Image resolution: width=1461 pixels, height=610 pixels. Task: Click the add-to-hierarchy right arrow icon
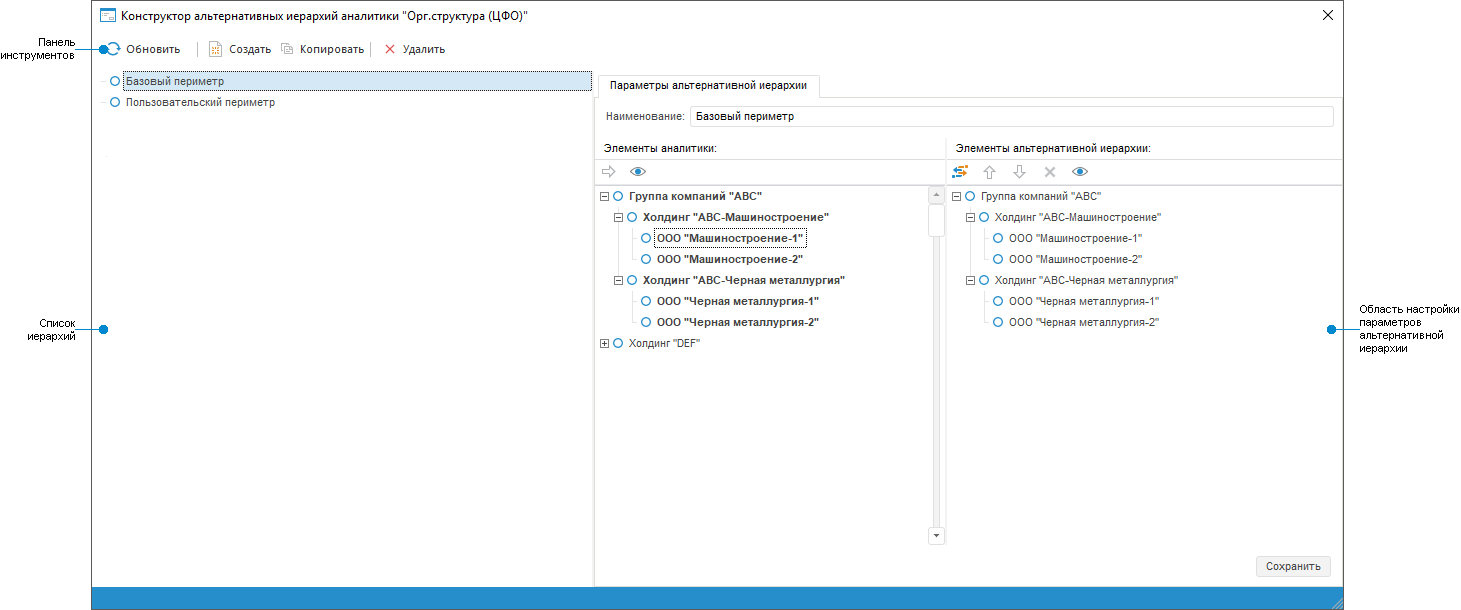(x=608, y=172)
